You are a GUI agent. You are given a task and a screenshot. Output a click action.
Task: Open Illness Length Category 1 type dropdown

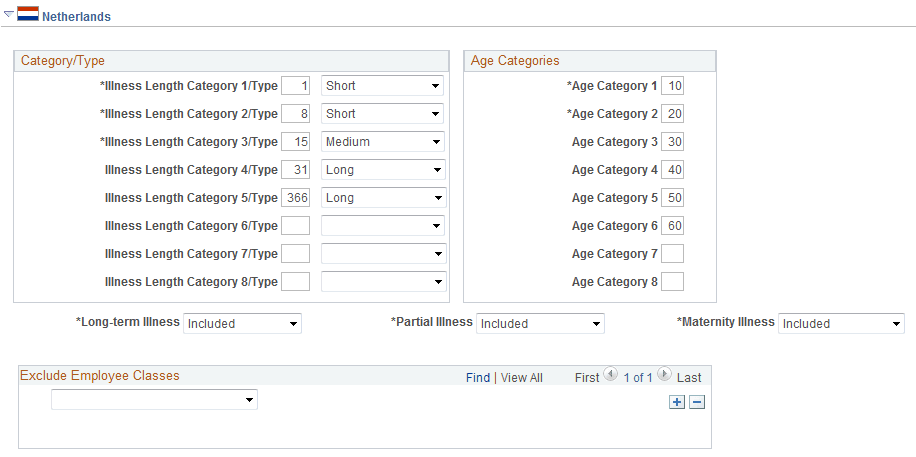pyautogui.click(x=383, y=86)
